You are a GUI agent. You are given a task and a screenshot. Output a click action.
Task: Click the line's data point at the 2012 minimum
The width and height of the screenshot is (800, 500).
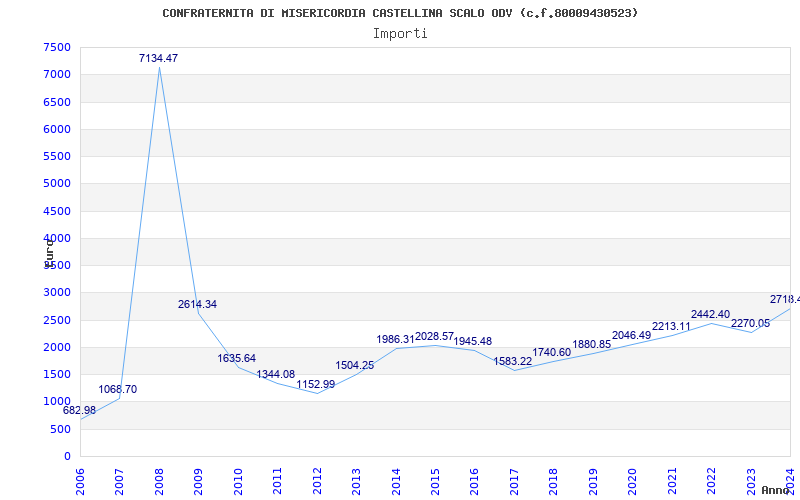pyautogui.click(x=317, y=393)
